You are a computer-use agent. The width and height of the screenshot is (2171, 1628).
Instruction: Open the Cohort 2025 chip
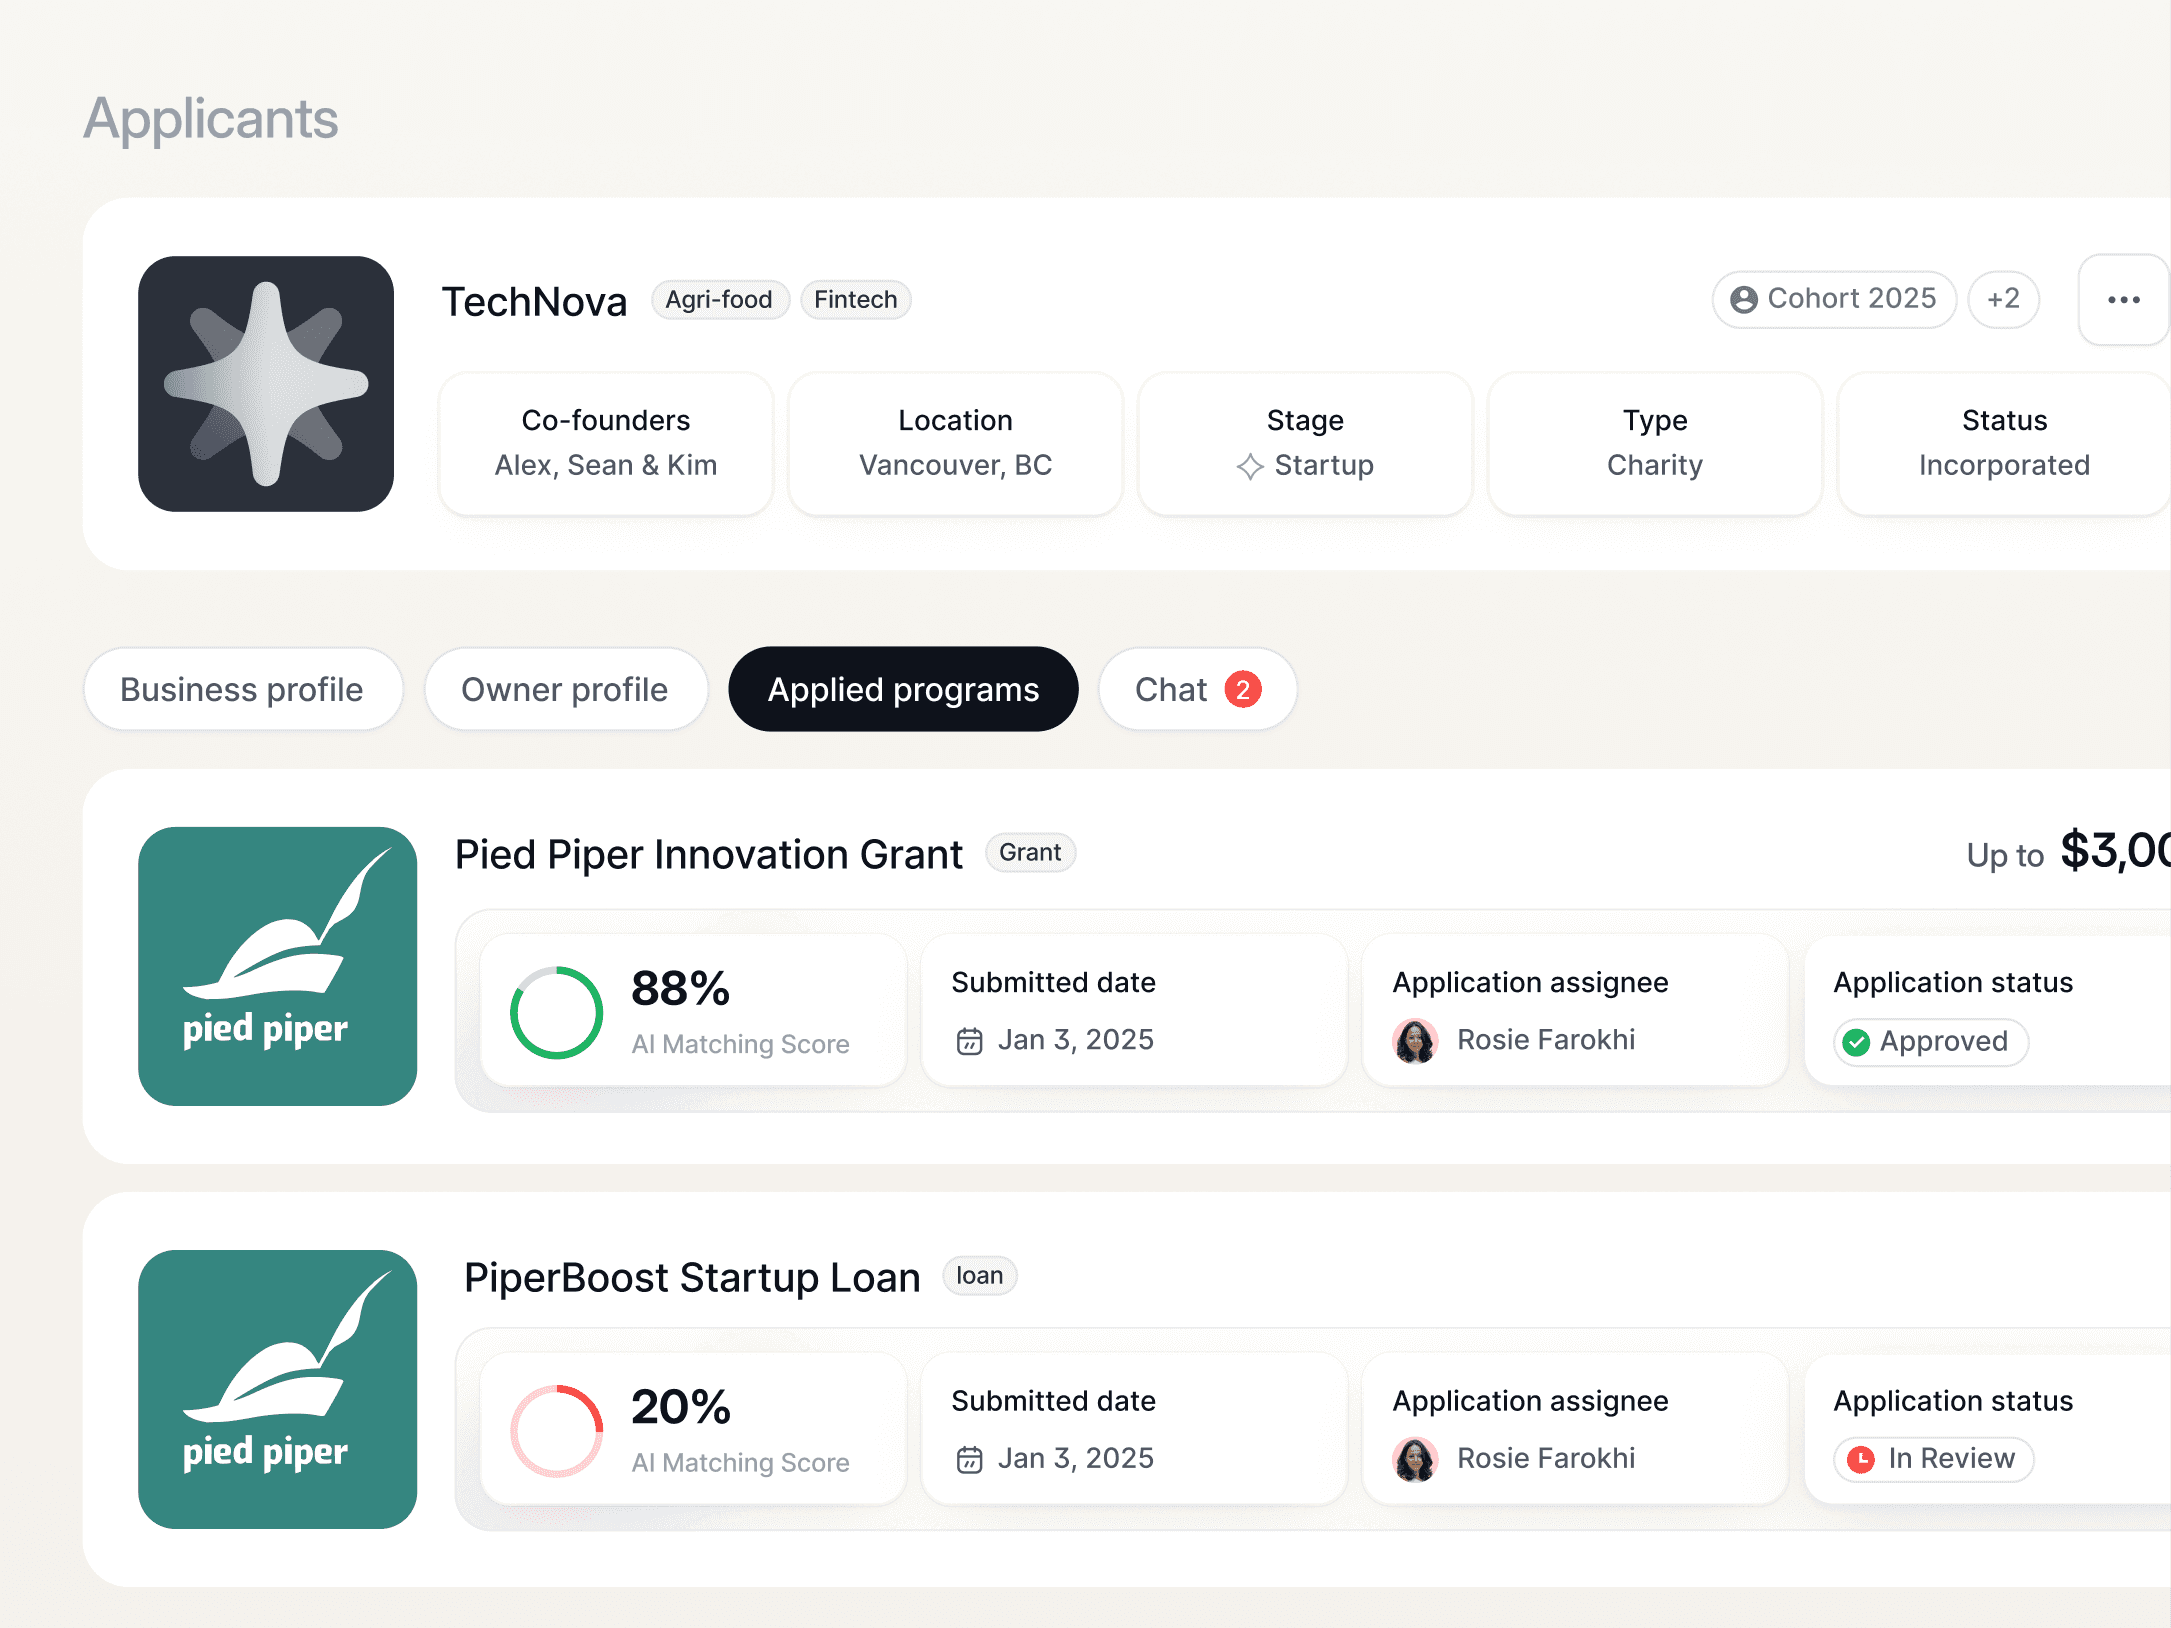pos(1834,299)
